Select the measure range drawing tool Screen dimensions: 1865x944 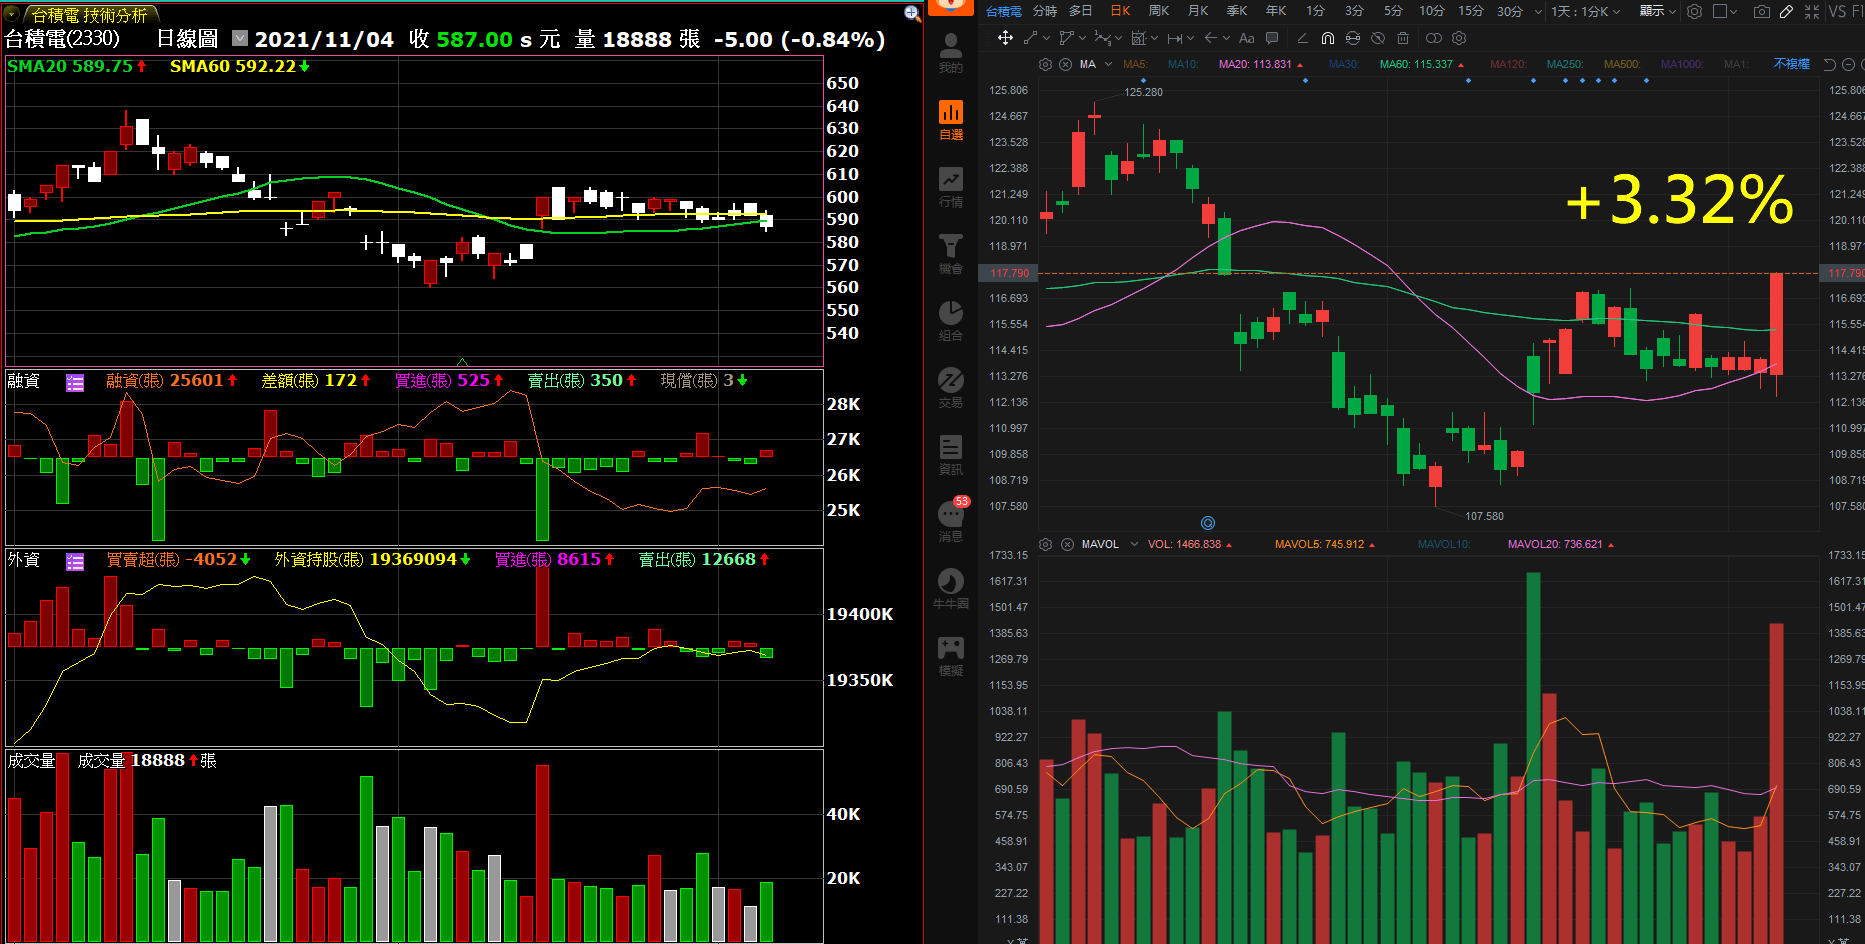[x=1174, y=38]
